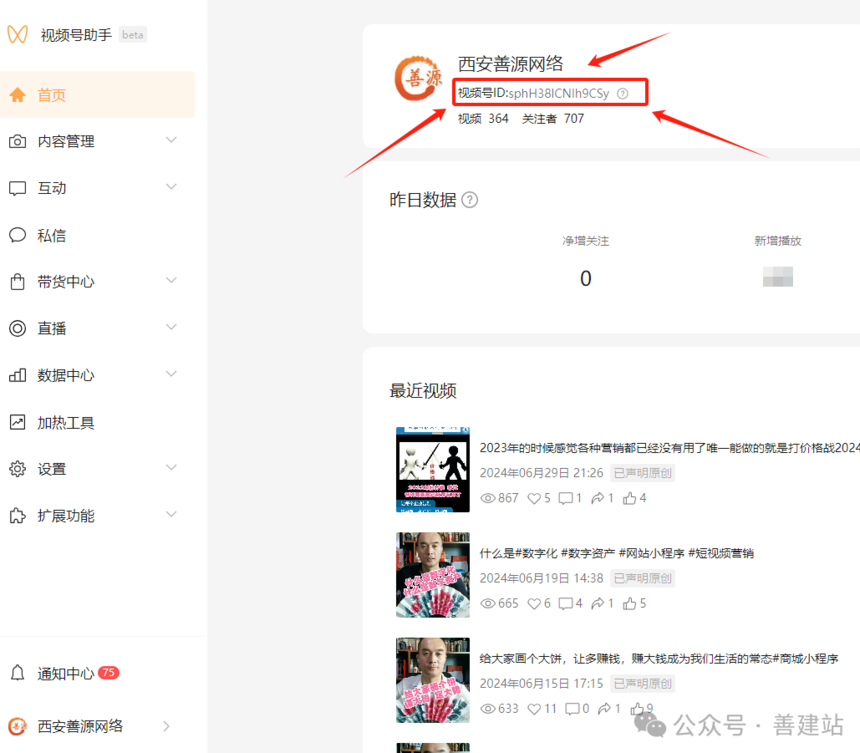Open the 私信 menu item

[97, 235]
